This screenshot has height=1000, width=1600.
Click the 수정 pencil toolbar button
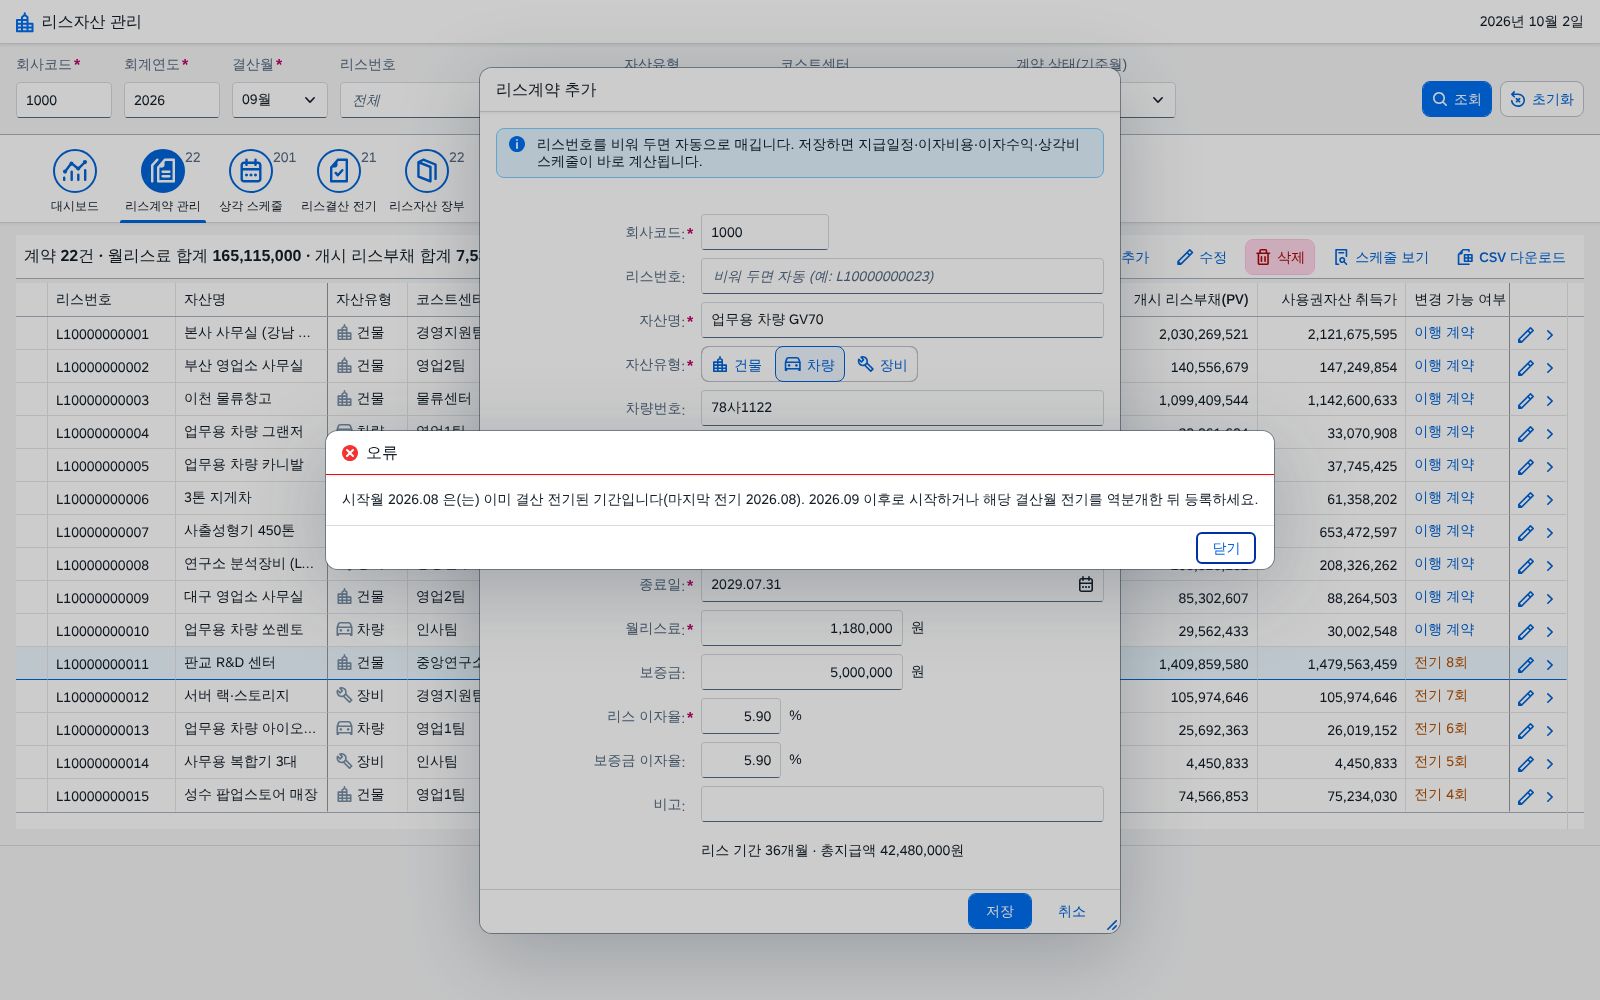coord(1201,257)
